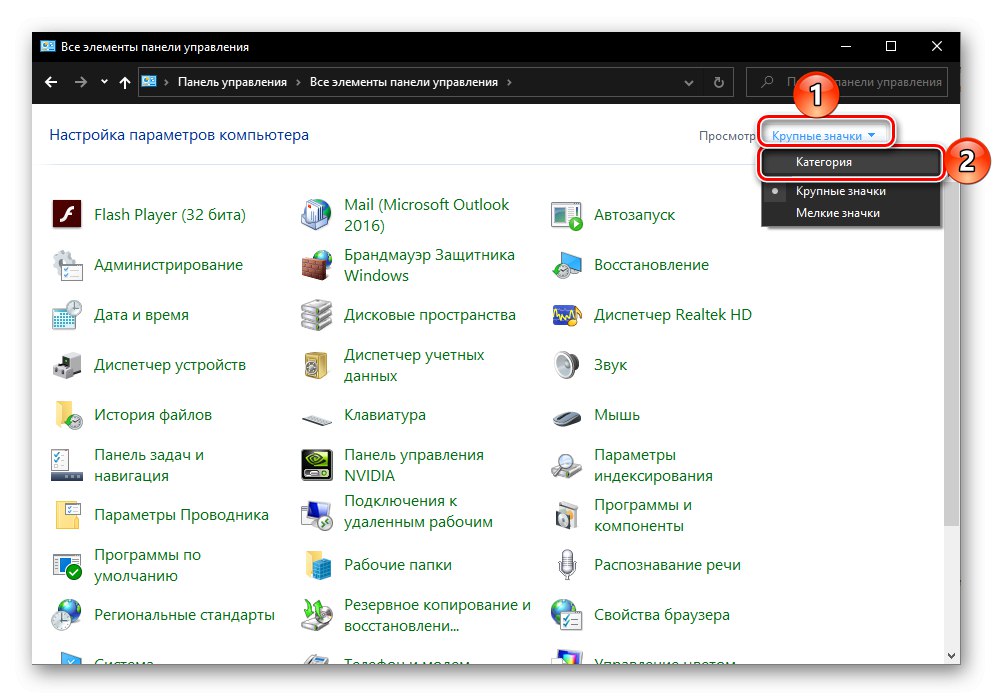Open the История файлов folder icon
This screenshot has height=697, width=993.
pyautogui.click(x=68, y=415)
